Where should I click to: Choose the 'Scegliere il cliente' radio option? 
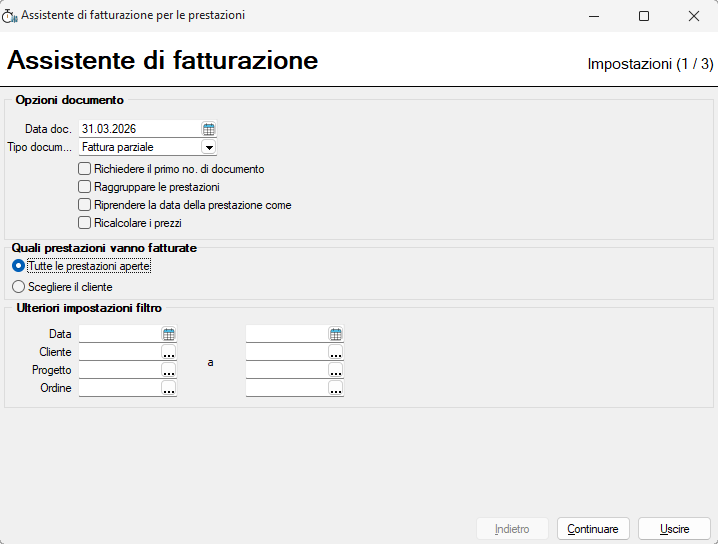click(x=18, y=287)
